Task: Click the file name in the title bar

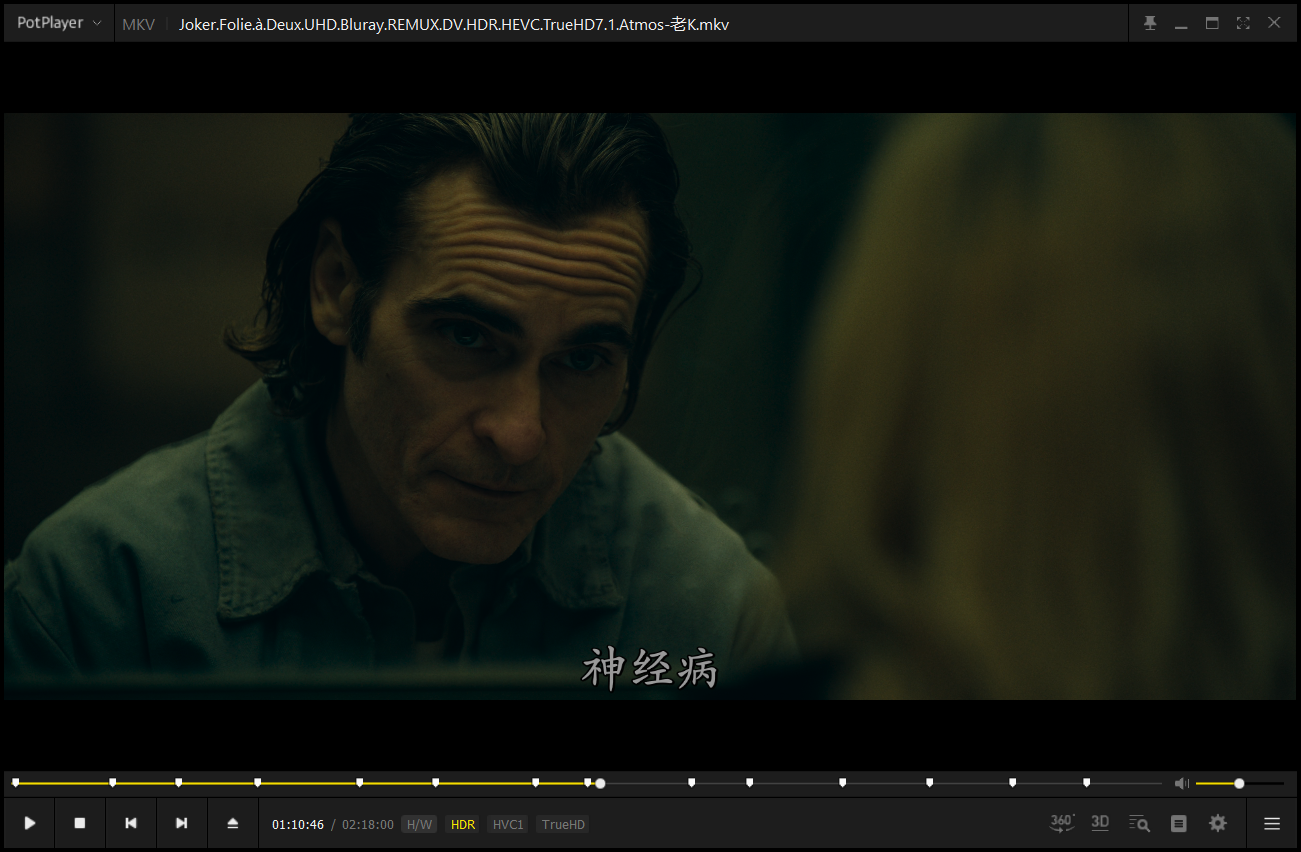Action: point(454,24)
